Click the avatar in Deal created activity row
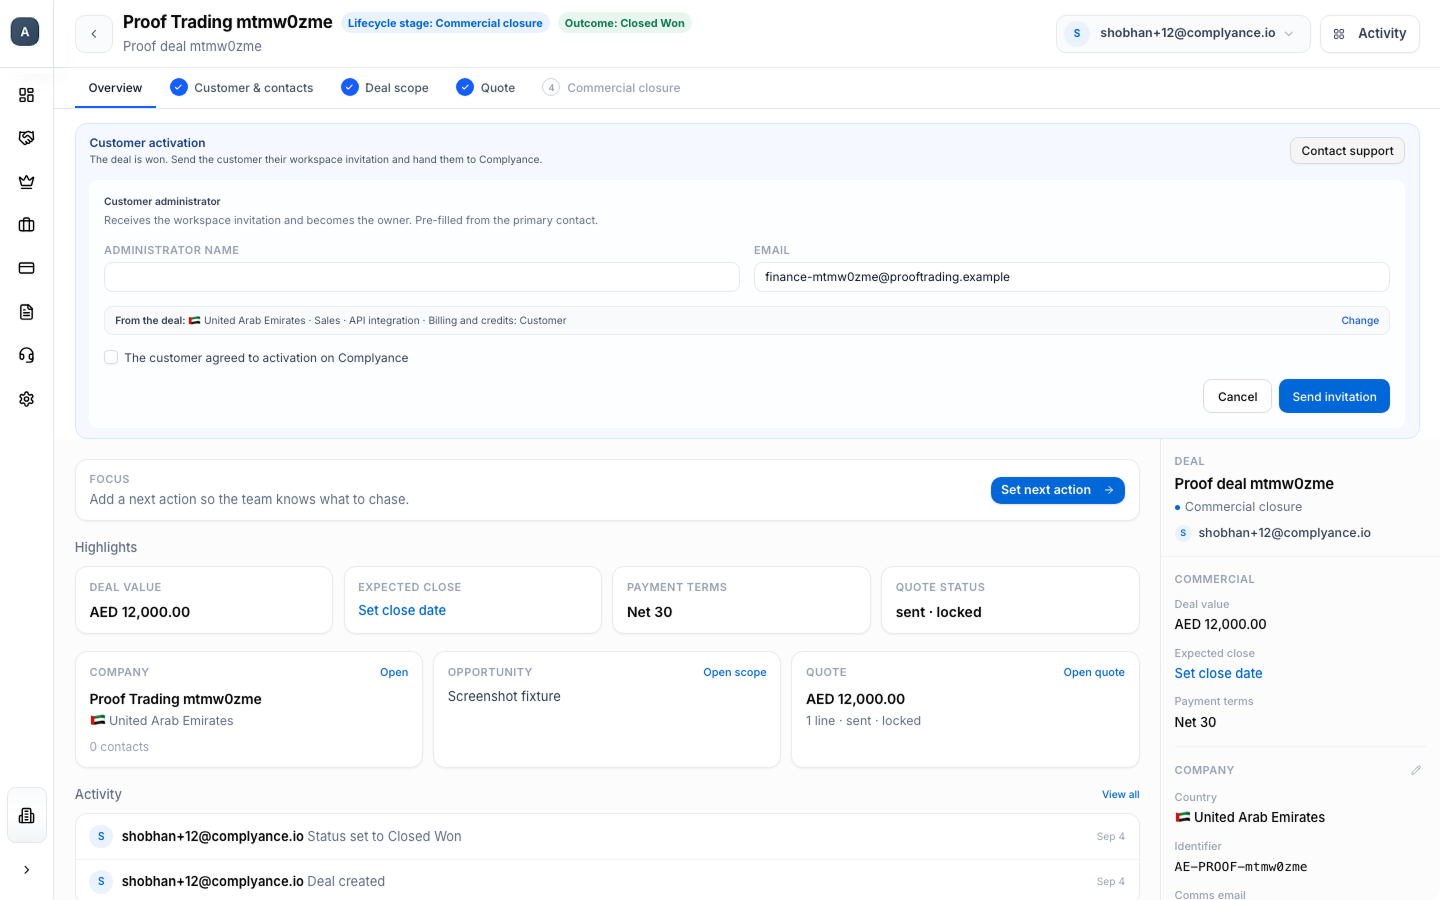This screenshot has width=1440, height=900. tap(101, 881)
